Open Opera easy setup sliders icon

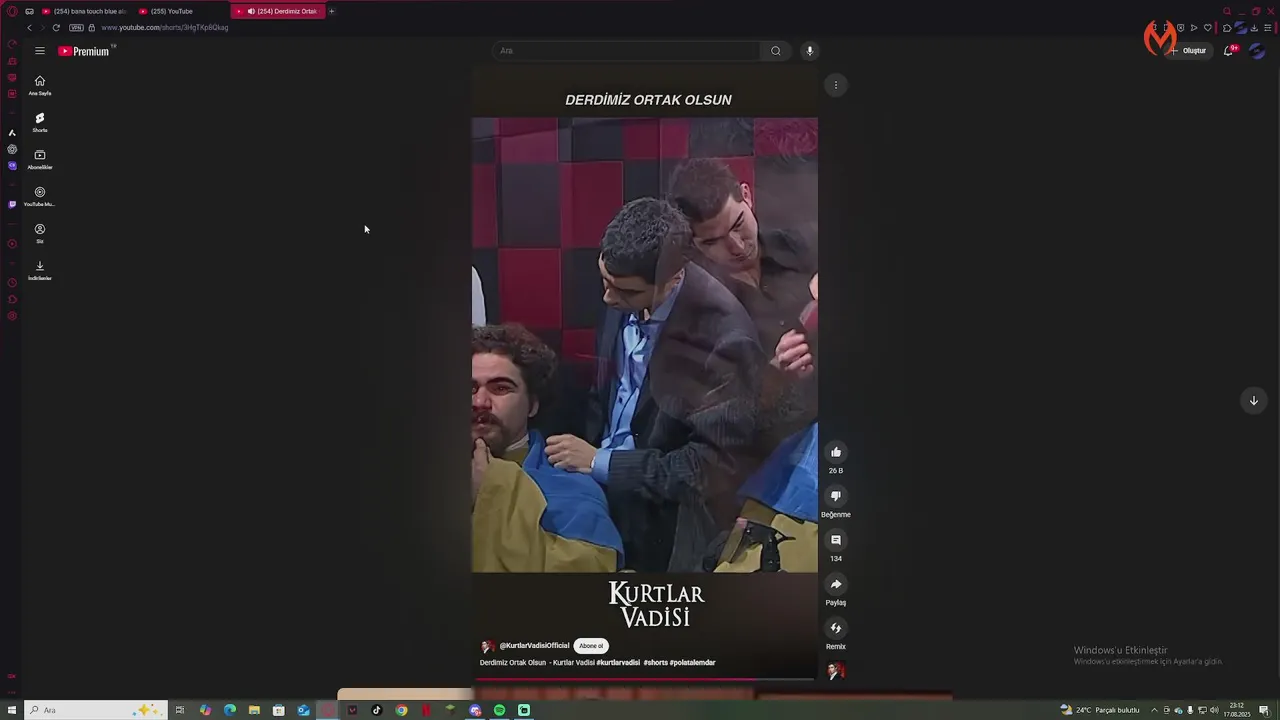click(1267, 28)
